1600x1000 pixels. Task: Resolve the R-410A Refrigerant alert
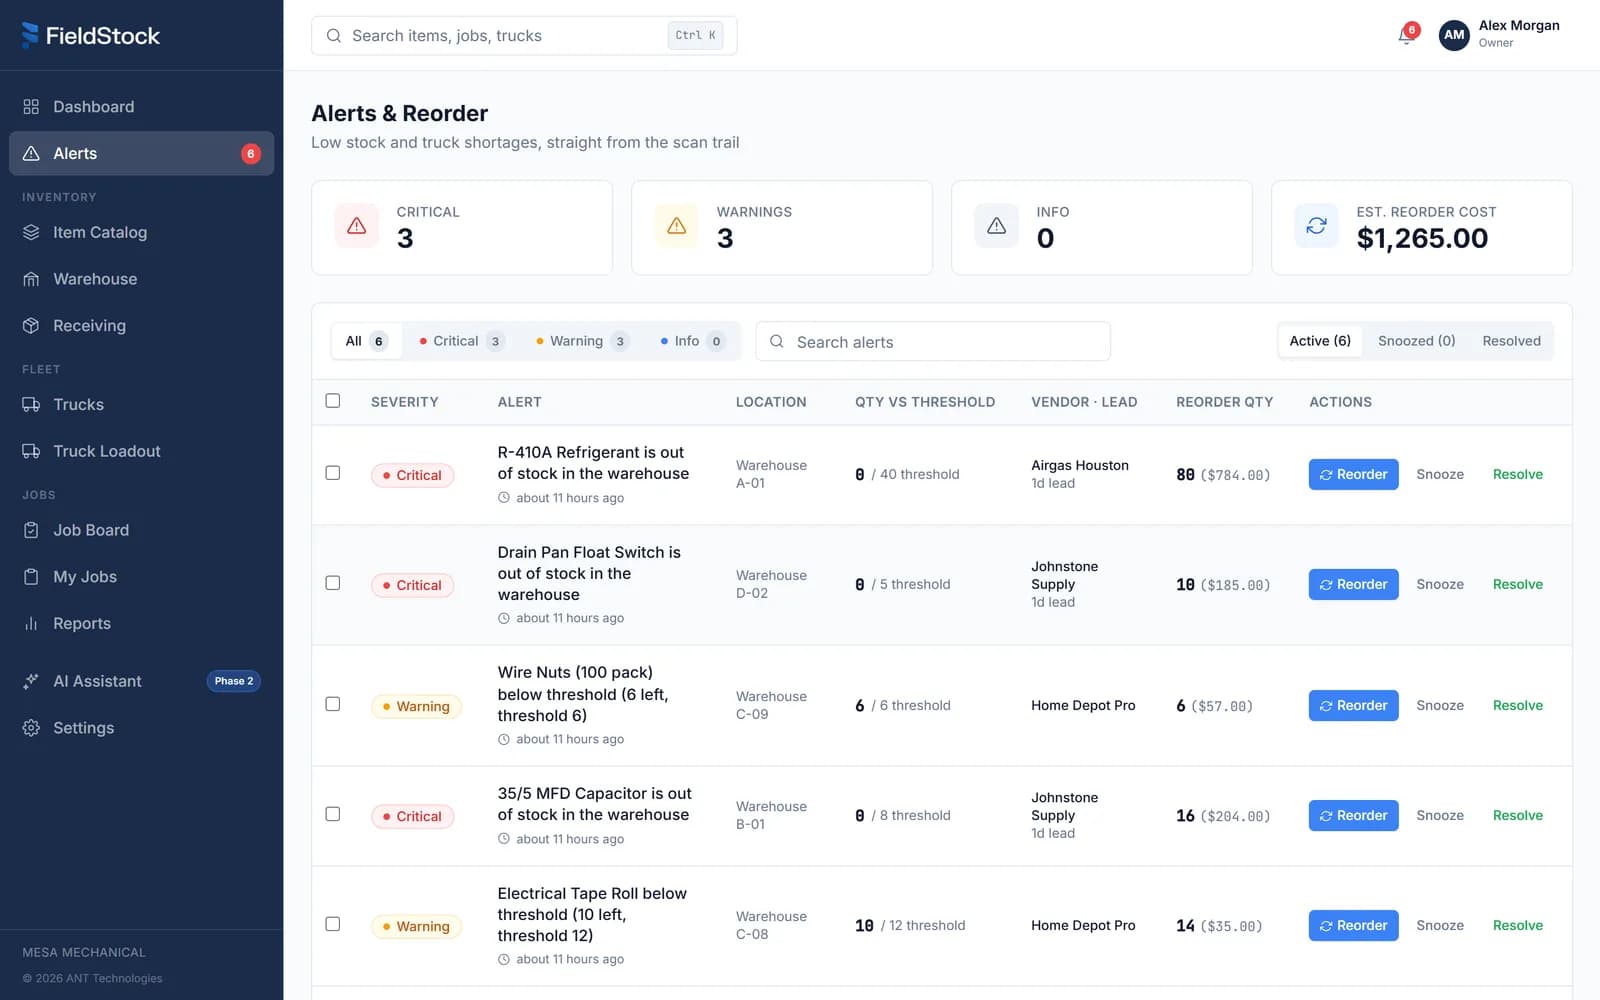tap(1517, 474)
